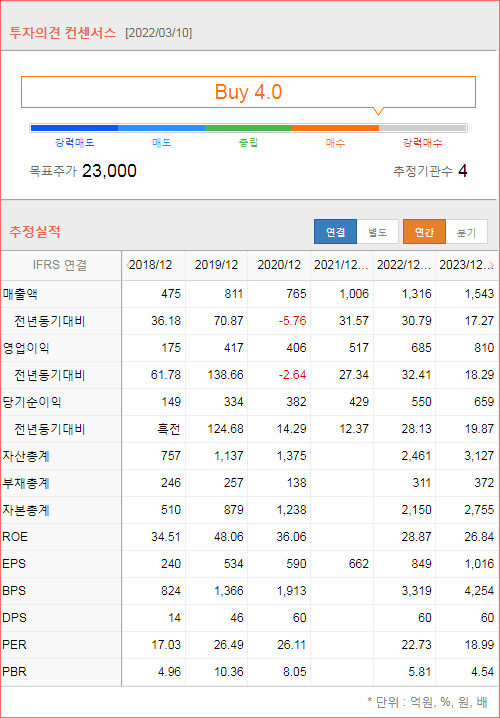Select EPS row label

14,564
